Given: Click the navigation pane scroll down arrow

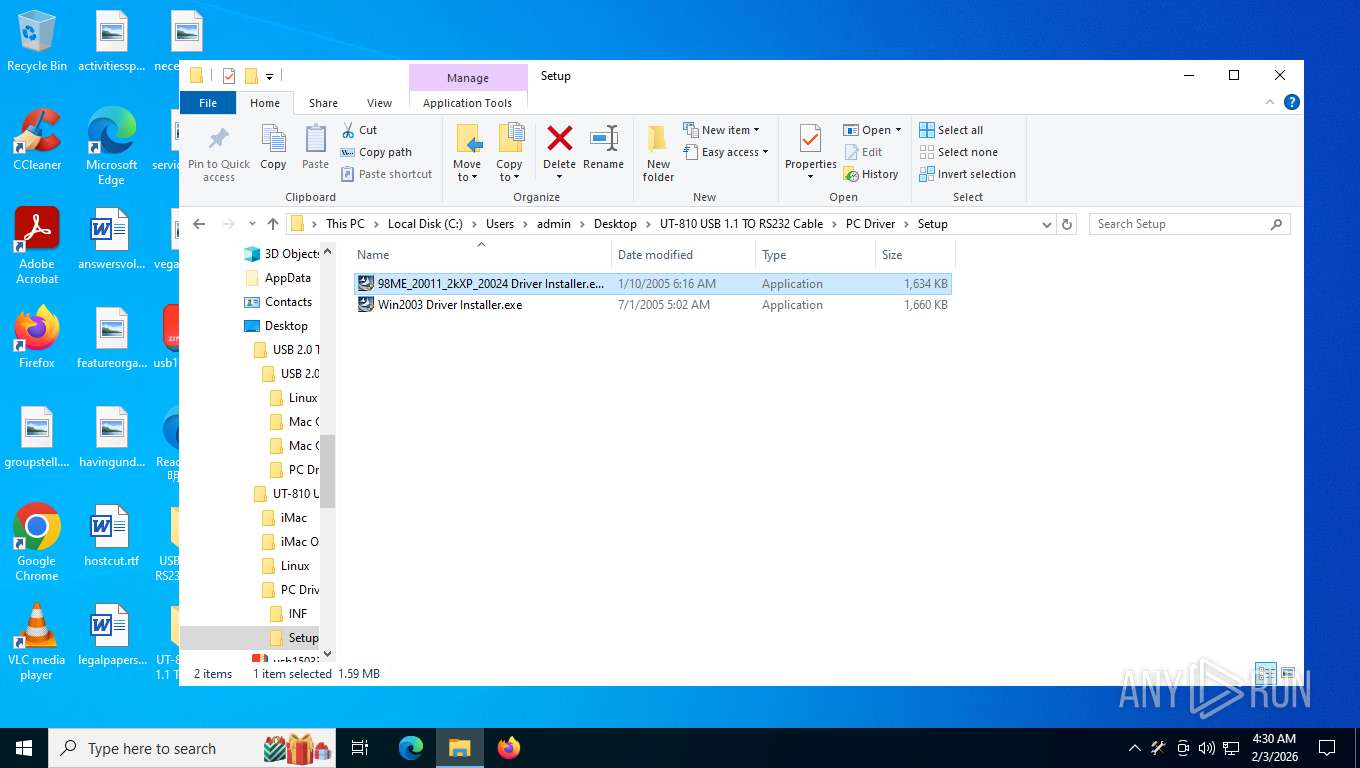Looking at the screenshot, I should (x=327, y=654).
